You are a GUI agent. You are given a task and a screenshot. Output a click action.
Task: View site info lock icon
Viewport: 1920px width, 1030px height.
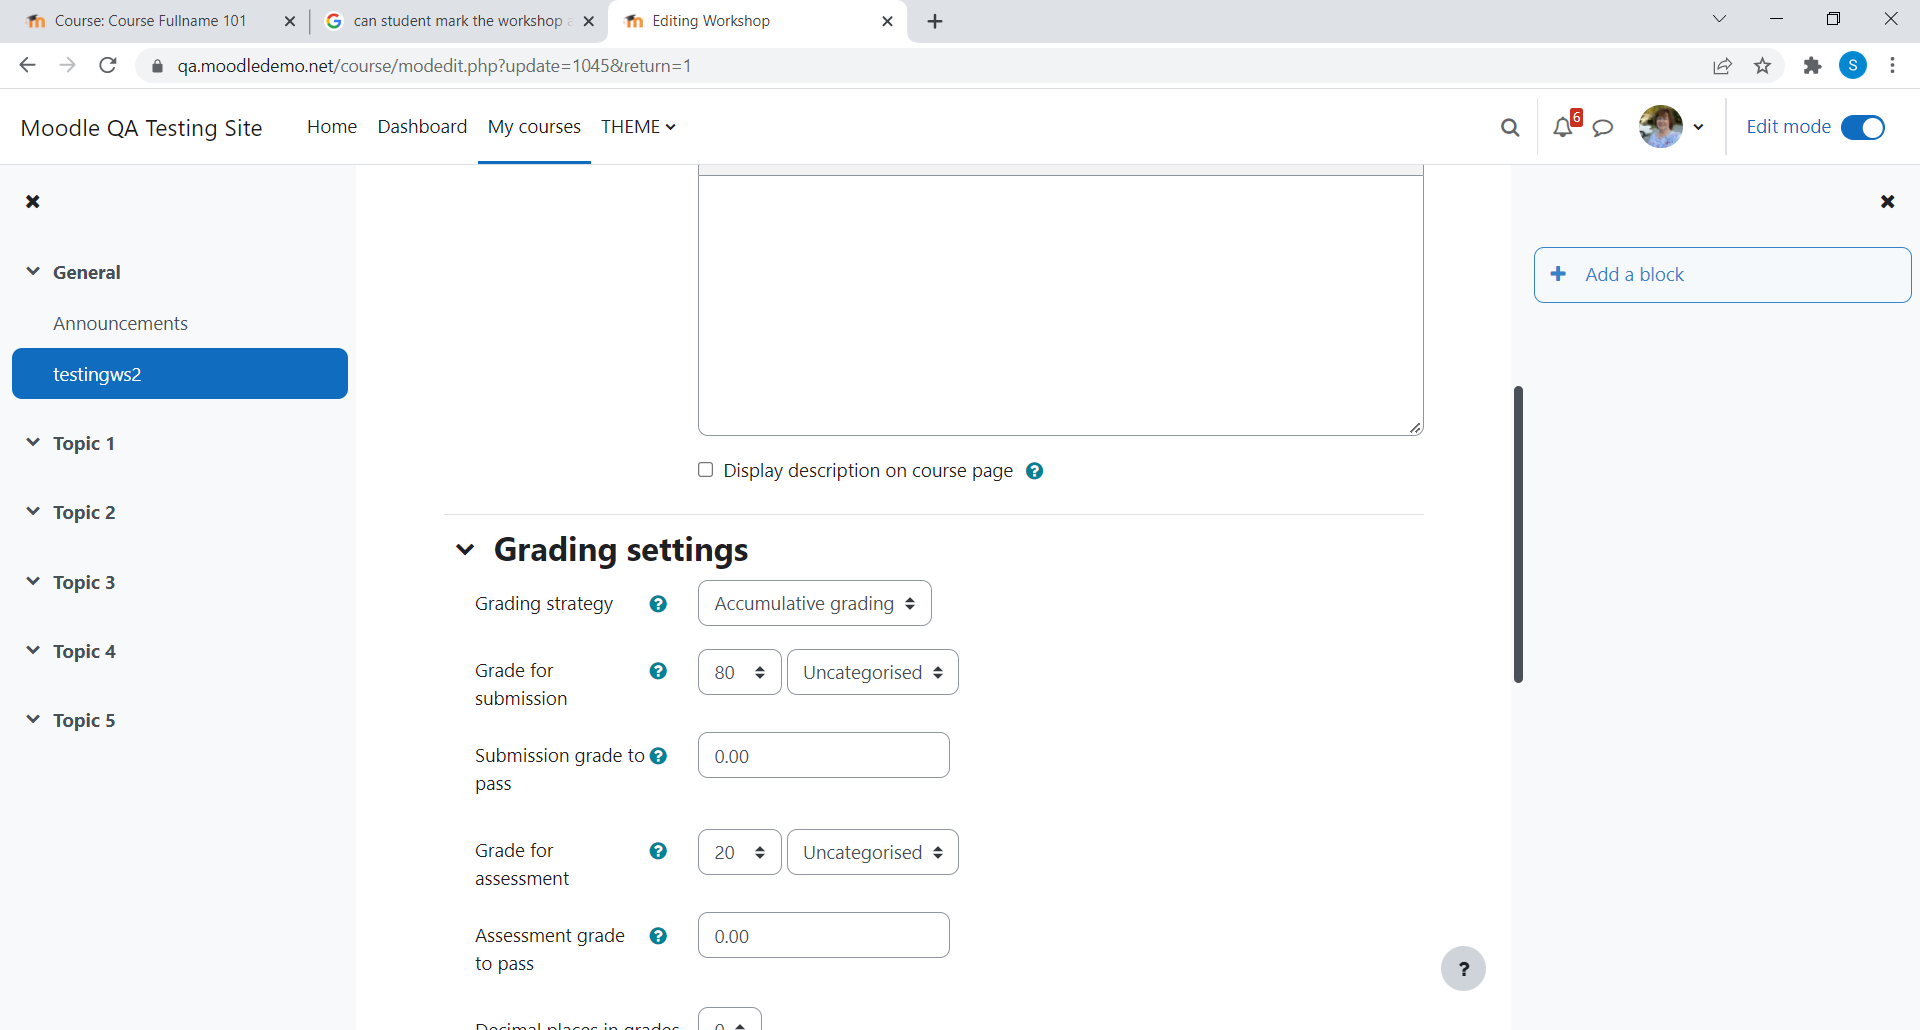[x=157, y=66]
